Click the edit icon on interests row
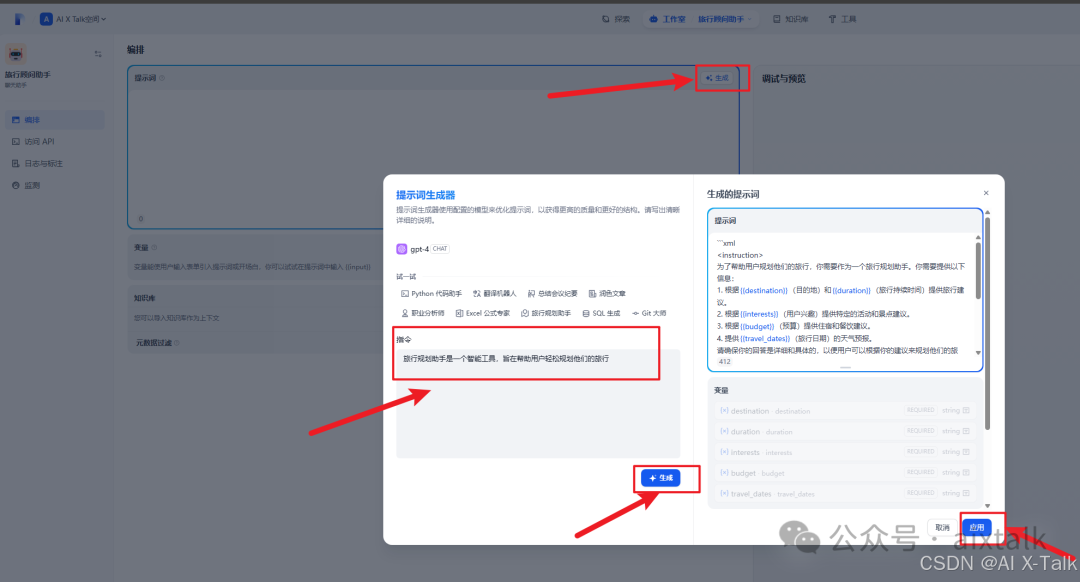This screenshot has width=1080, height=582. pos(966,452)
